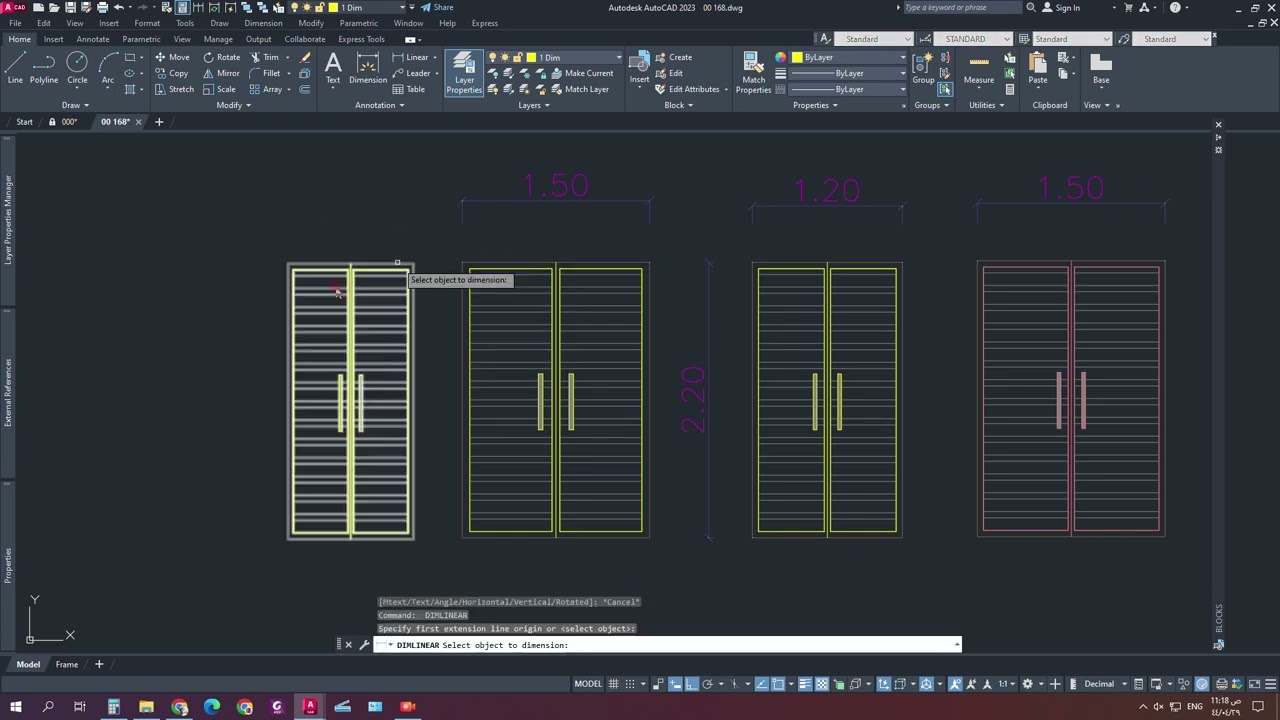This screenshot has width=1280, height=720.
Task: Open the STANDARD dimension style dropdown
Action: (972, 39)
